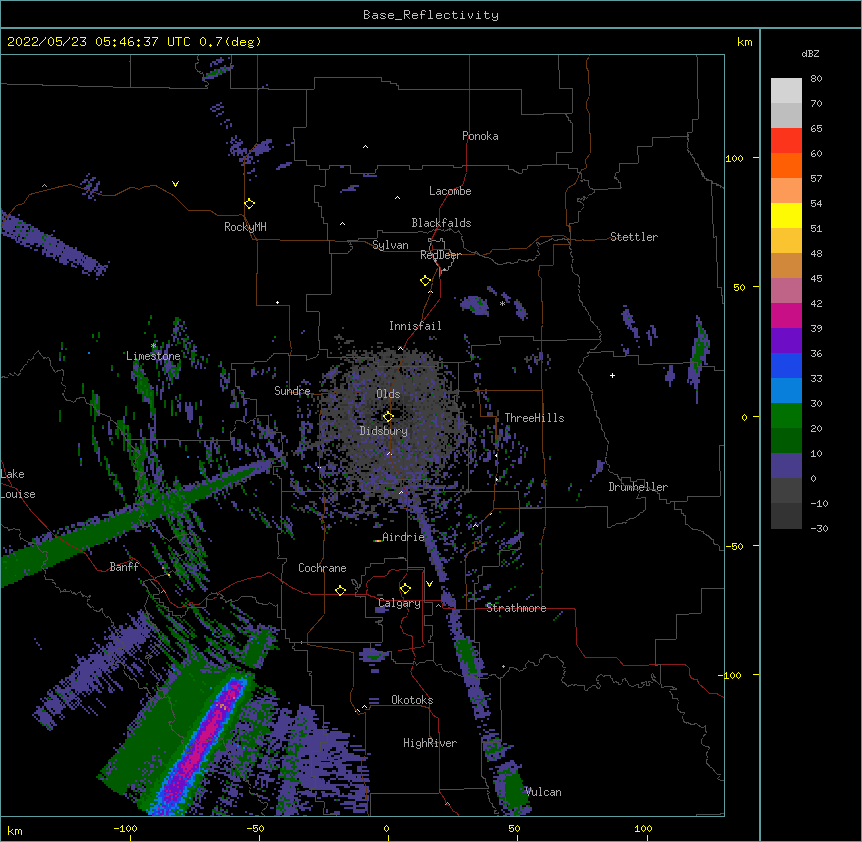Select the magenta 42-39 dBZ legend swatch
The image size is (862, 842).
pyautogui.click(x=786, y=315)
